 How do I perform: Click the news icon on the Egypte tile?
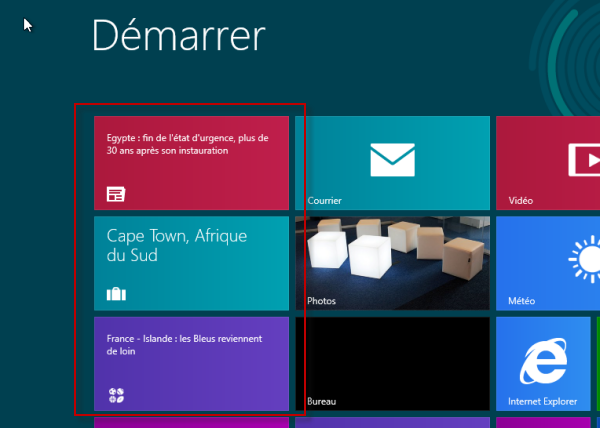116,194
